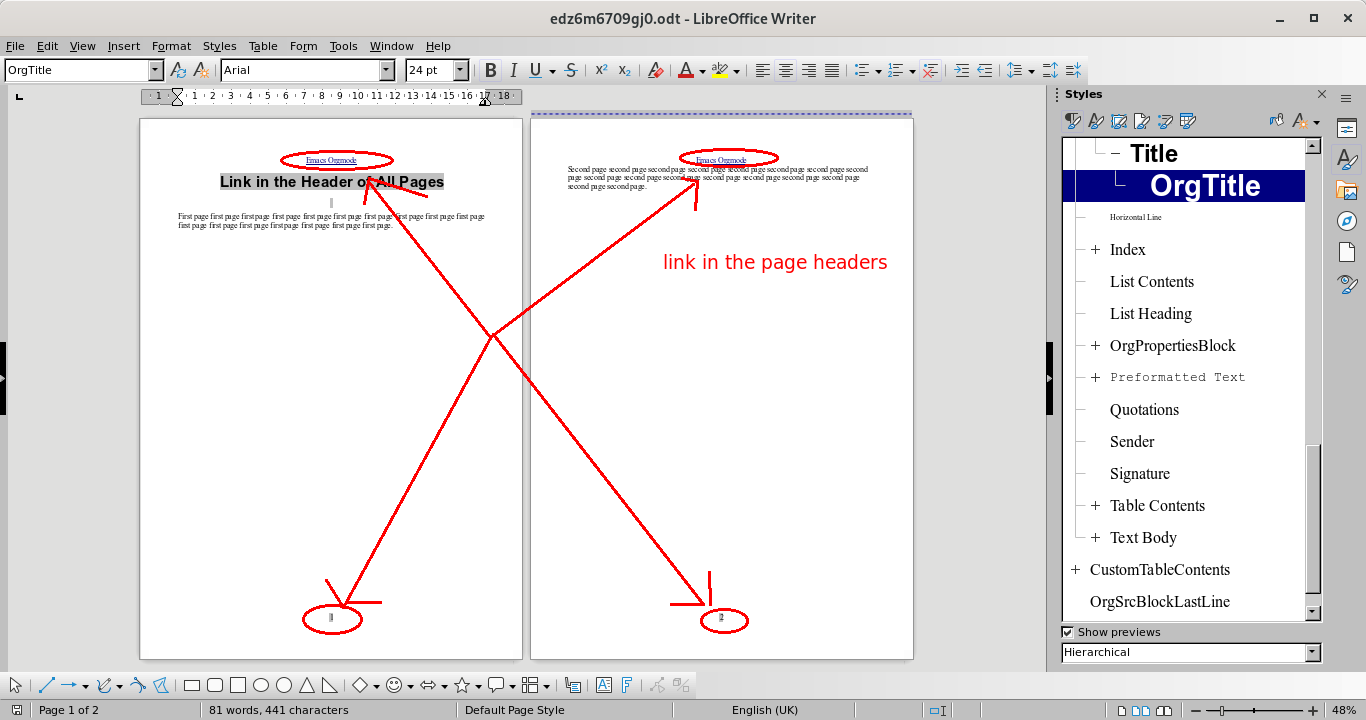Select Paragraph Styles in Styles panel

coord(1073,122)
